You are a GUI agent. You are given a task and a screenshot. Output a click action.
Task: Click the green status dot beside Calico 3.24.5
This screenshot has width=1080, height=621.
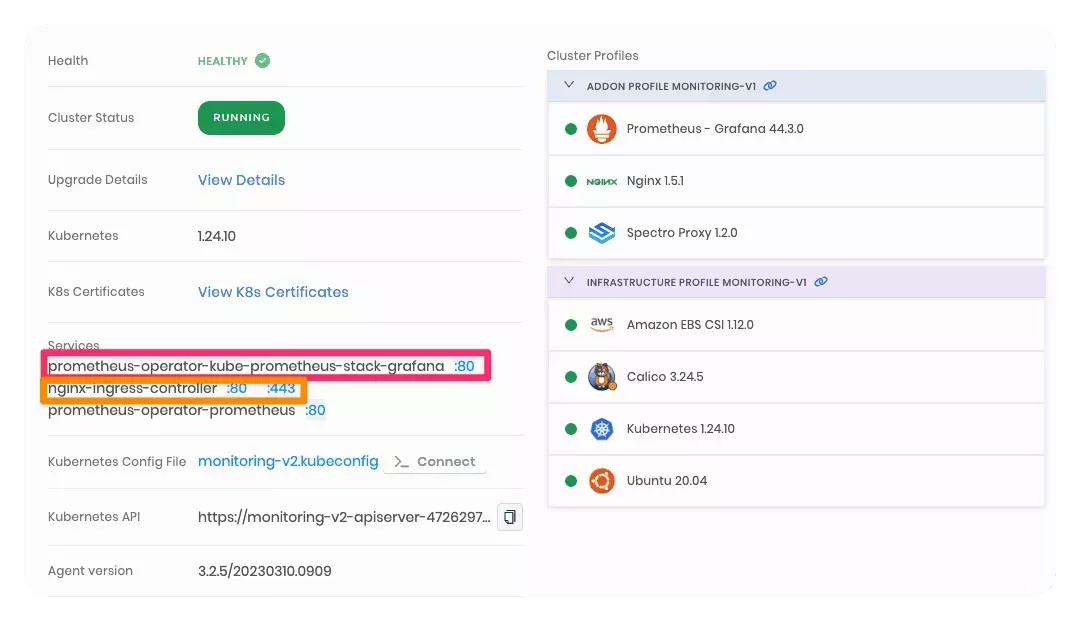coord(571,377)
